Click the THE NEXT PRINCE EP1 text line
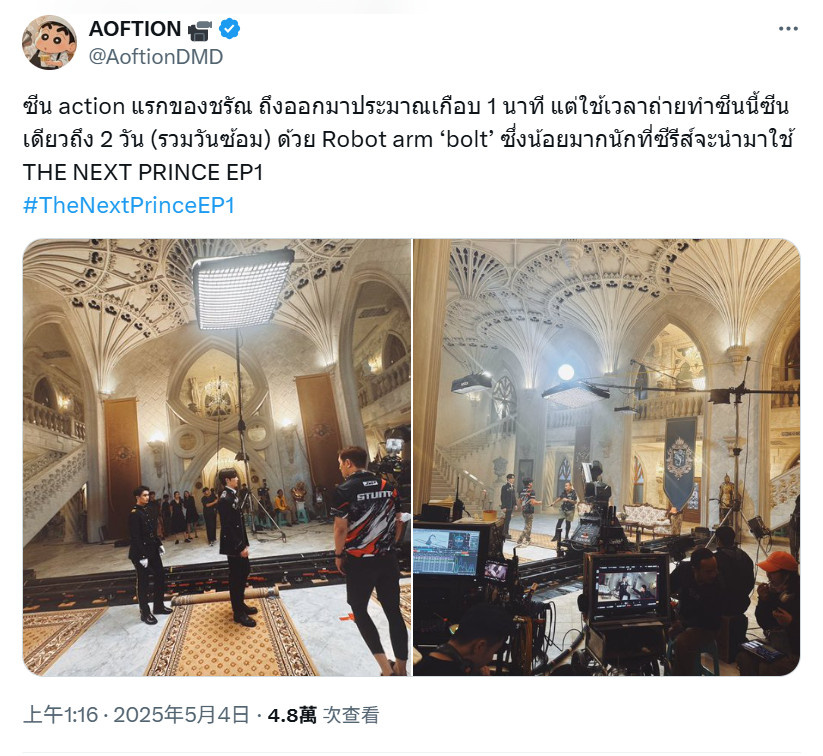The width and height of the screenshot is (823, 756). 143,172
